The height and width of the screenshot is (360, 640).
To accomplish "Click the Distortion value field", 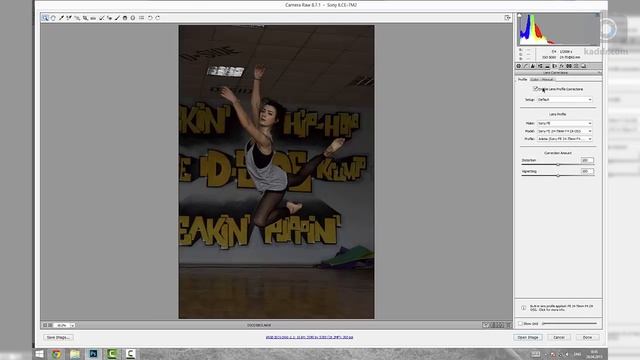I will (x=587, y=160).
